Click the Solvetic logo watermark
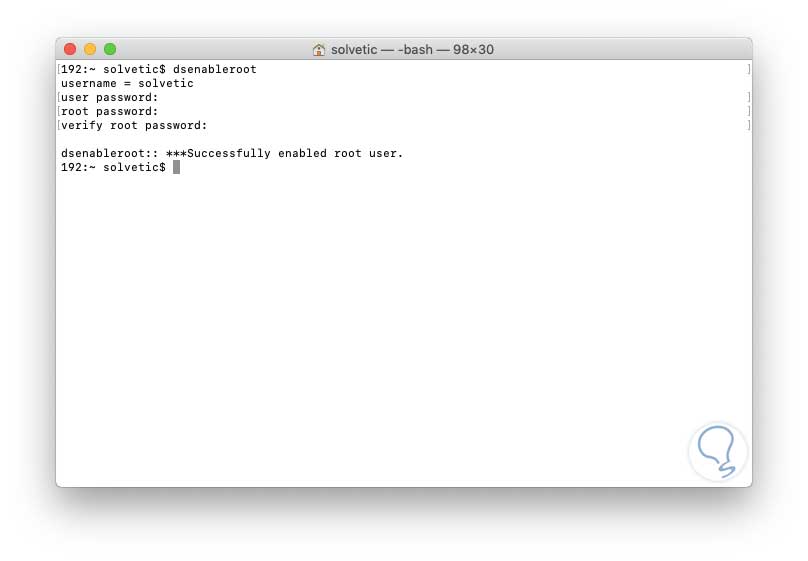Screen dimensions: 808x561 [x=718, y=451]
